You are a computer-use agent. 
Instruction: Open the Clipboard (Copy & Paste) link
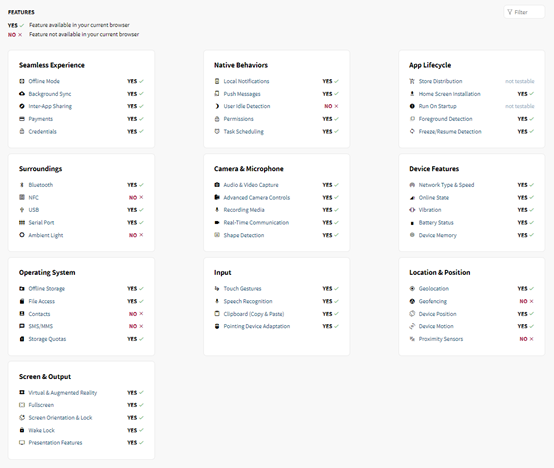(x=254, y=314)
